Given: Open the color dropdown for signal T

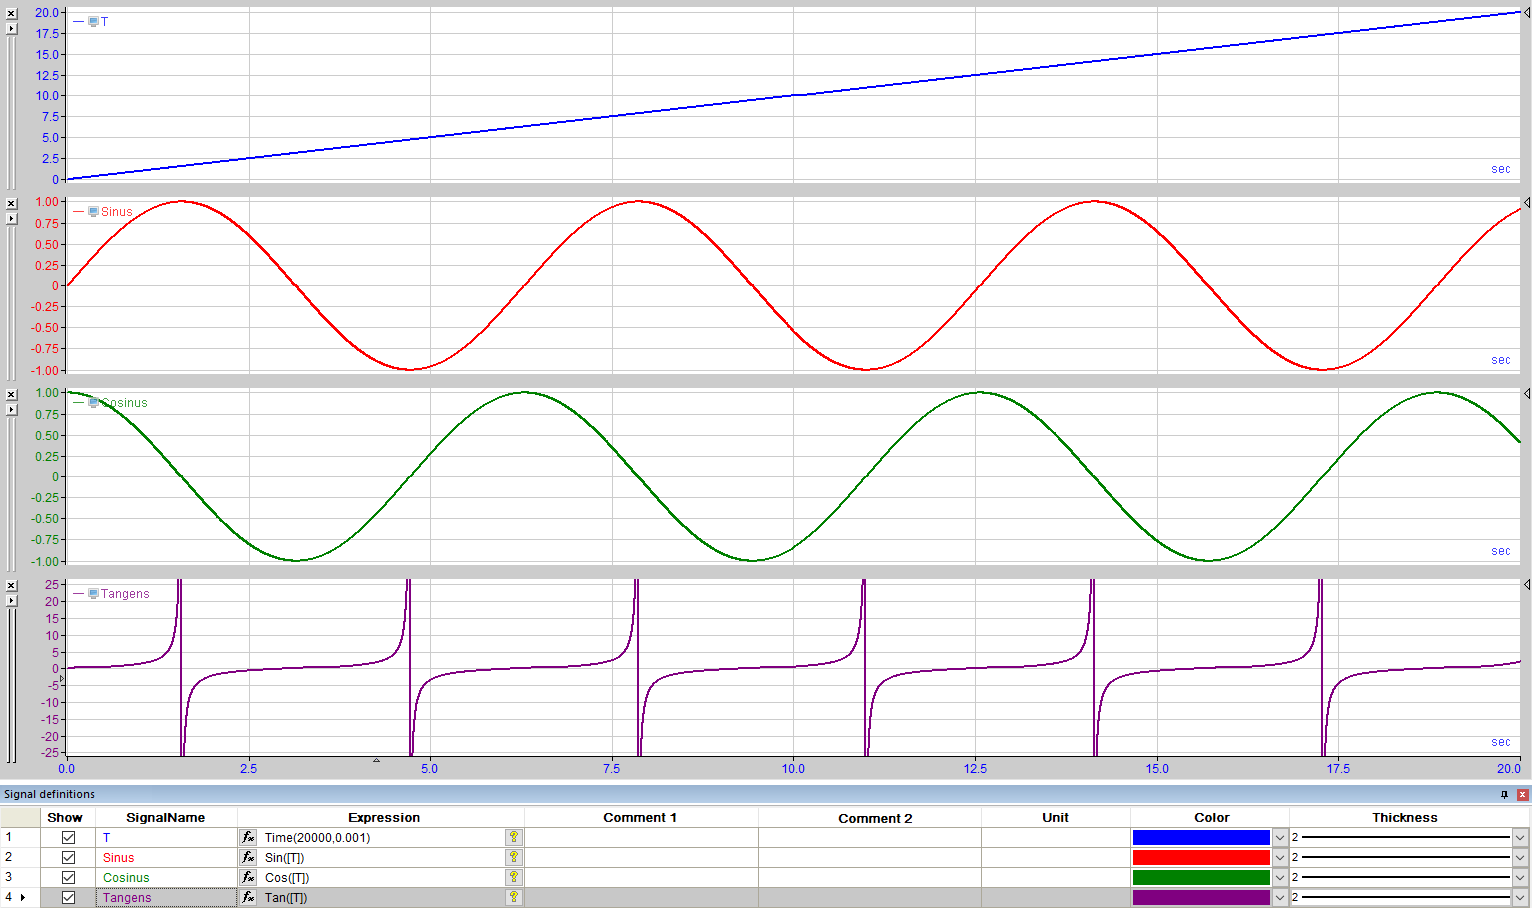Looking at the screenshot, I should 1280,837.
